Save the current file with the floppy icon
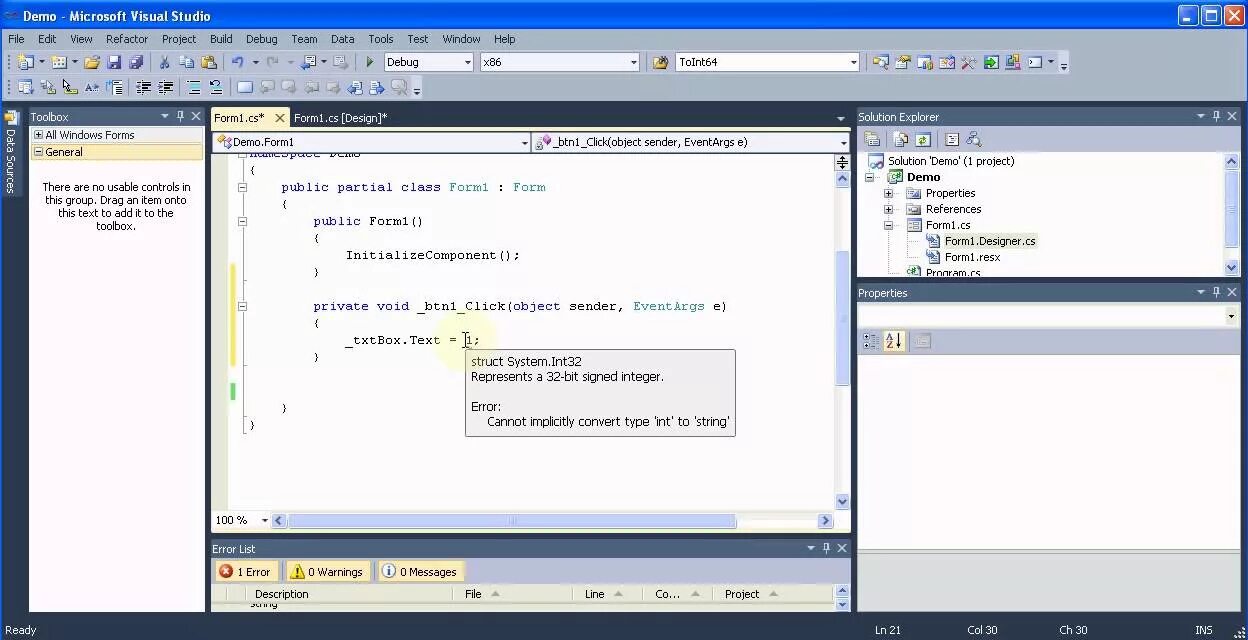This screenshot has height=640, width=1248. coord(115,62)
